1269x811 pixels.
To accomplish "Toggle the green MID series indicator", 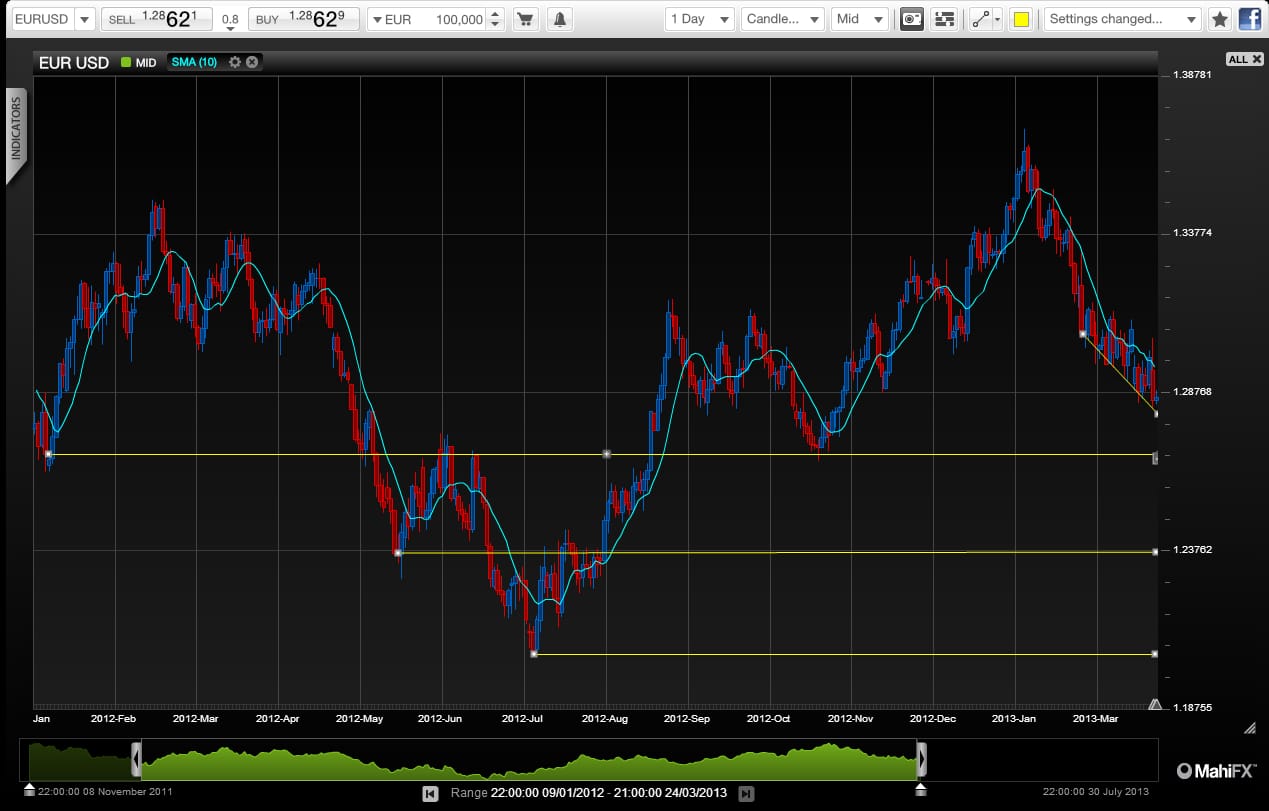I will pyautogui.click(x=126, y=62).
